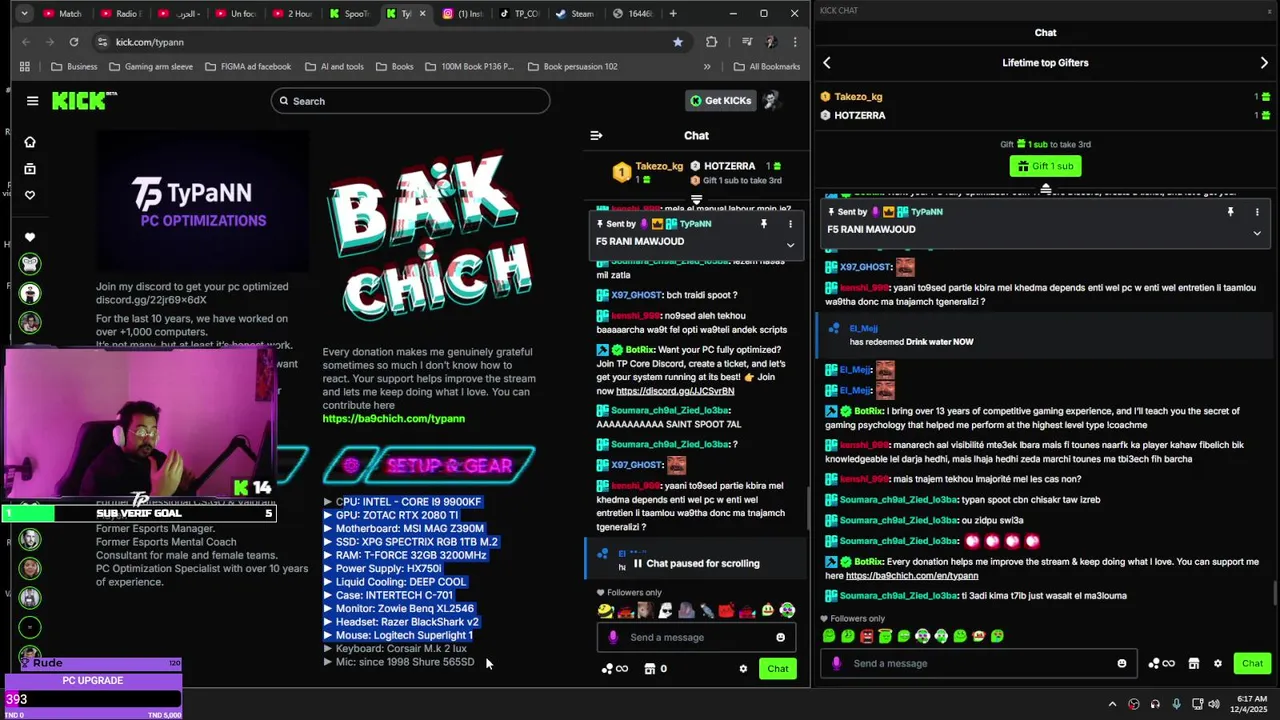1280x720 pixels.
Task: Open Chrome media controls icon
Action: pyautogui.click(x=747, y=42)
